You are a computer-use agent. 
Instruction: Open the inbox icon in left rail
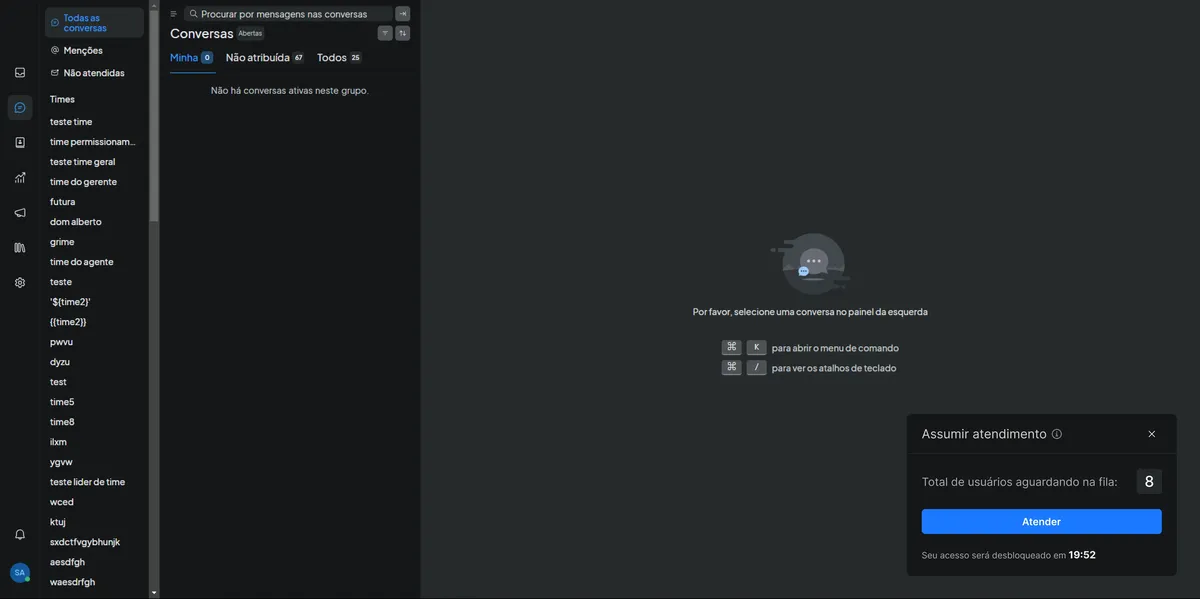[x=20, y=72]
